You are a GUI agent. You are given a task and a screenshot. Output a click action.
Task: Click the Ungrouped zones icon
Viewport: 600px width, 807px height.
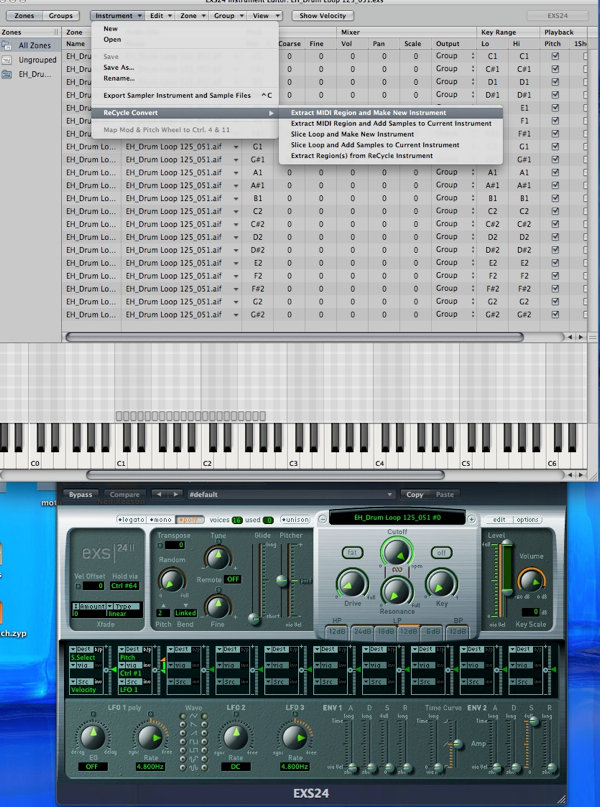point(7,60)
